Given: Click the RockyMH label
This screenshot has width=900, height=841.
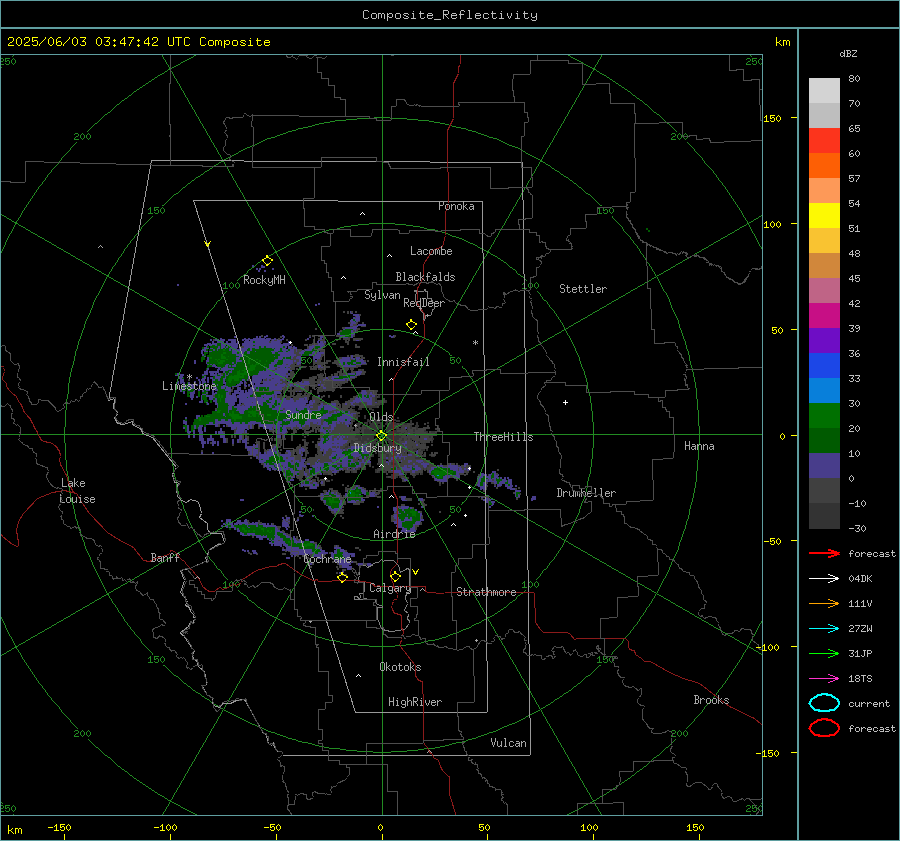Looking at the screenshot, I should pyautogui.click(x=264, y=280).
